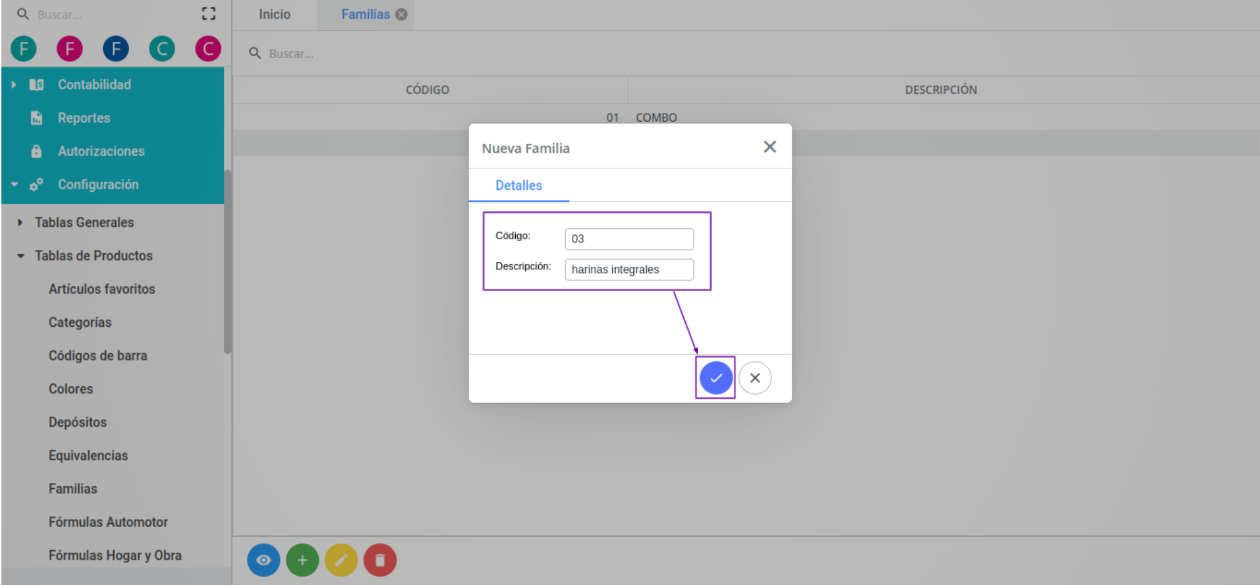
Task: Click the teal C circle shortcut
Action: (x=161, y=48)
